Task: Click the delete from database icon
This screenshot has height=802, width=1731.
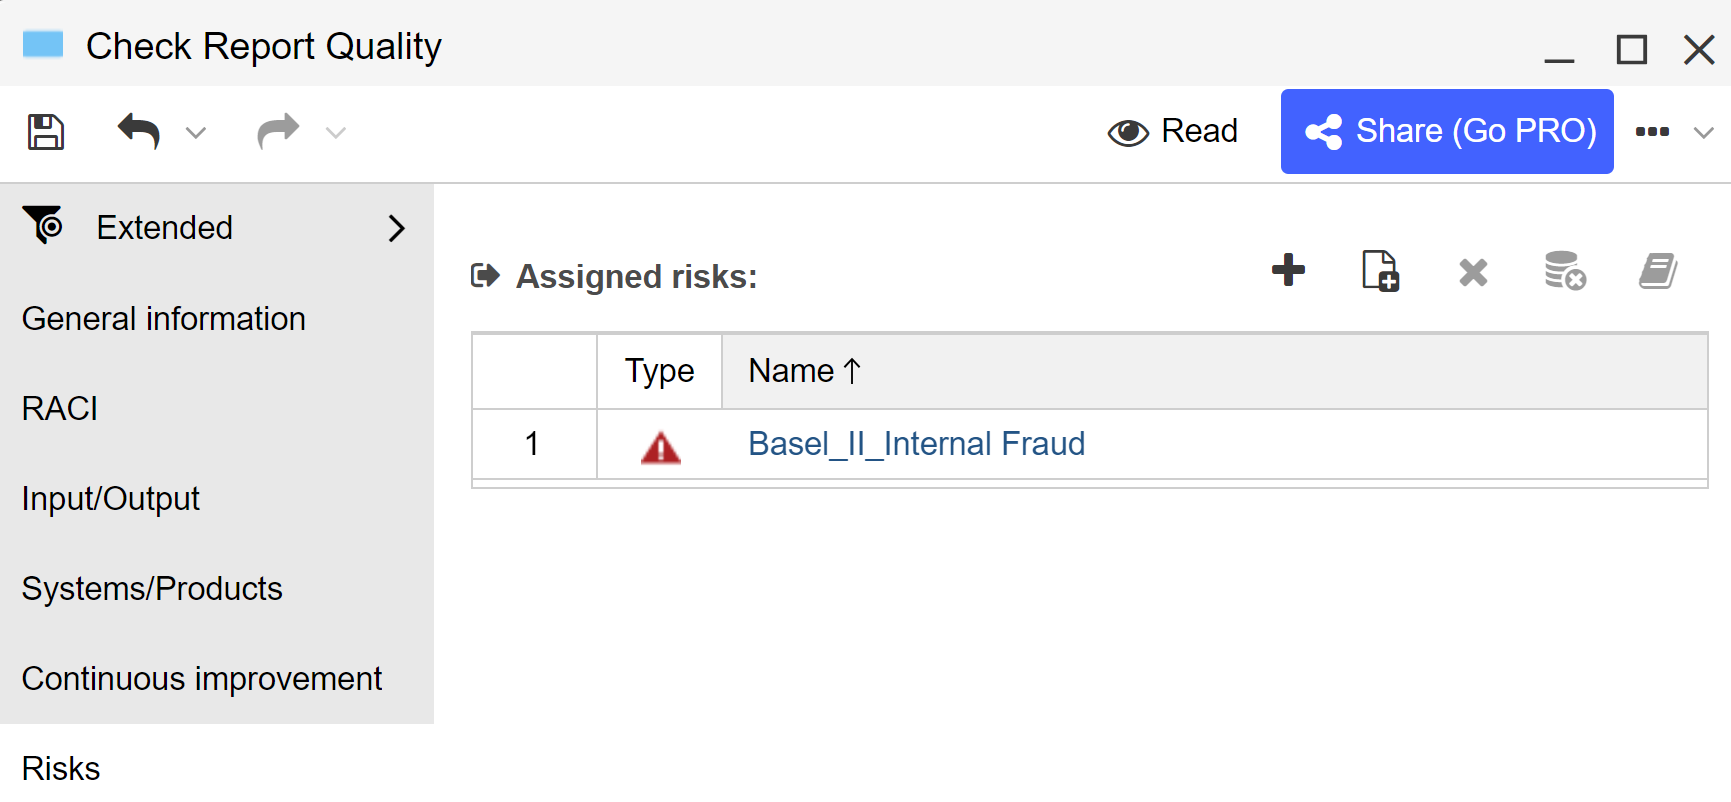Action: click(x=1565, y=271)
